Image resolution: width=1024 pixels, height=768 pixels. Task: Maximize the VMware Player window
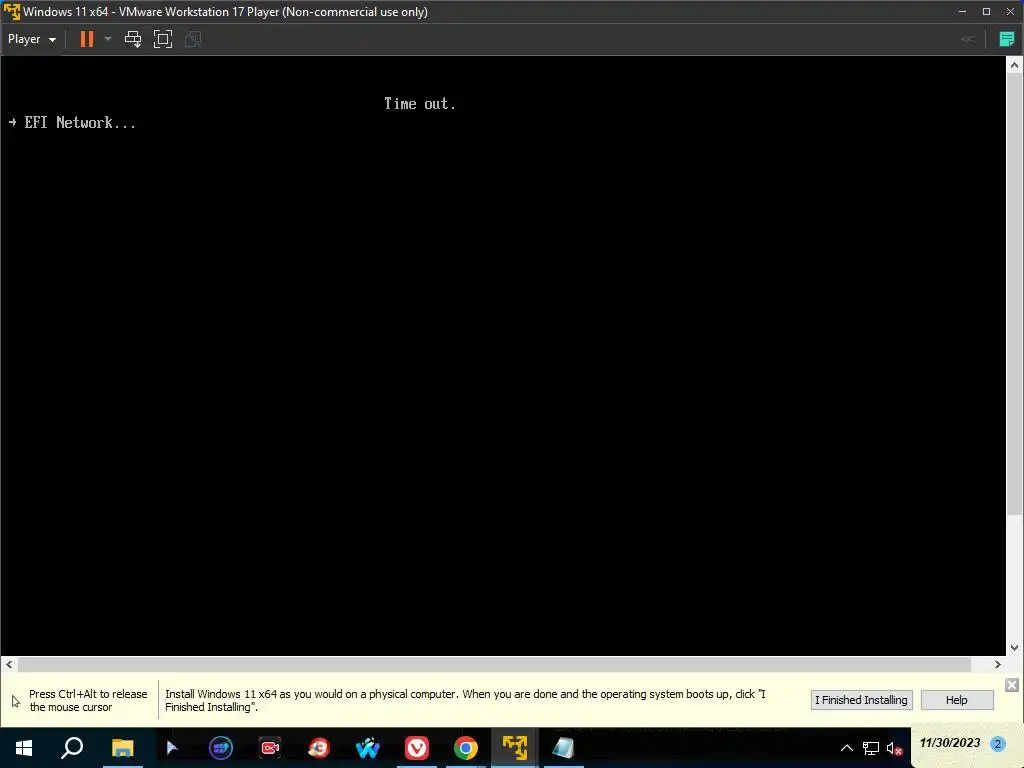pyautogui.click(x=986, y=12)
